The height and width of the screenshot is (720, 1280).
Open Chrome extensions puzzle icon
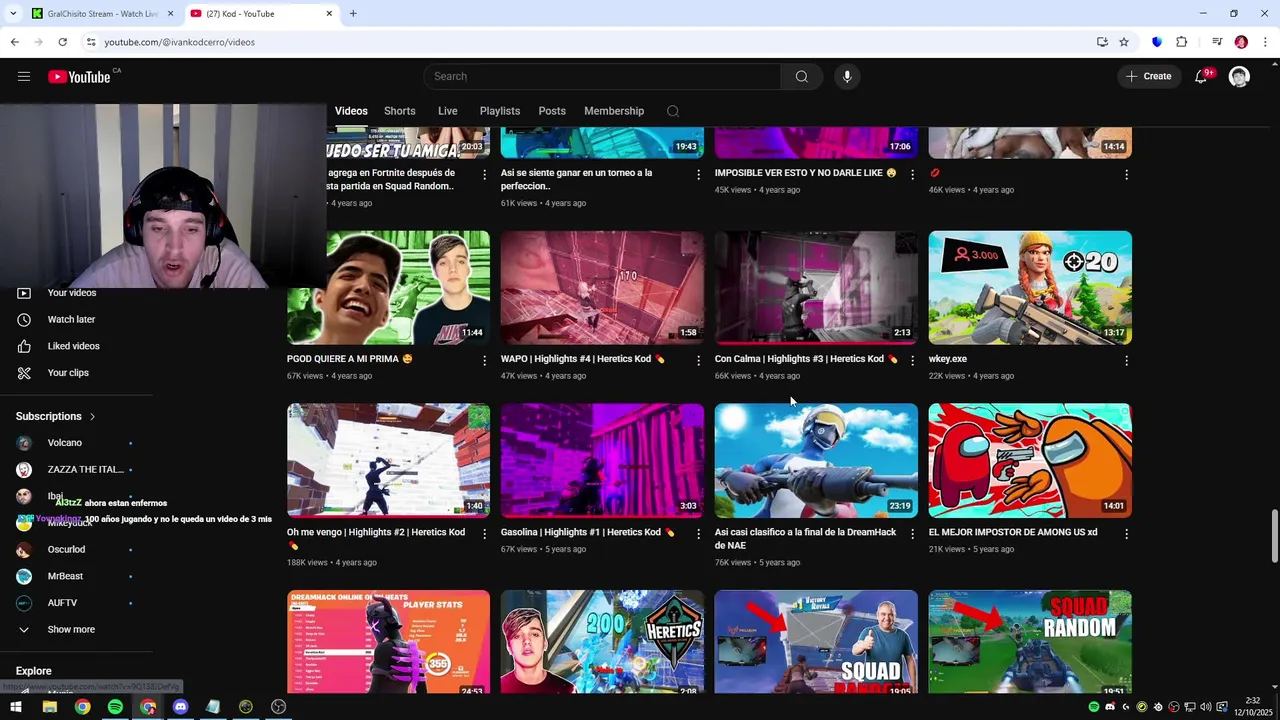coord(1181,42)
